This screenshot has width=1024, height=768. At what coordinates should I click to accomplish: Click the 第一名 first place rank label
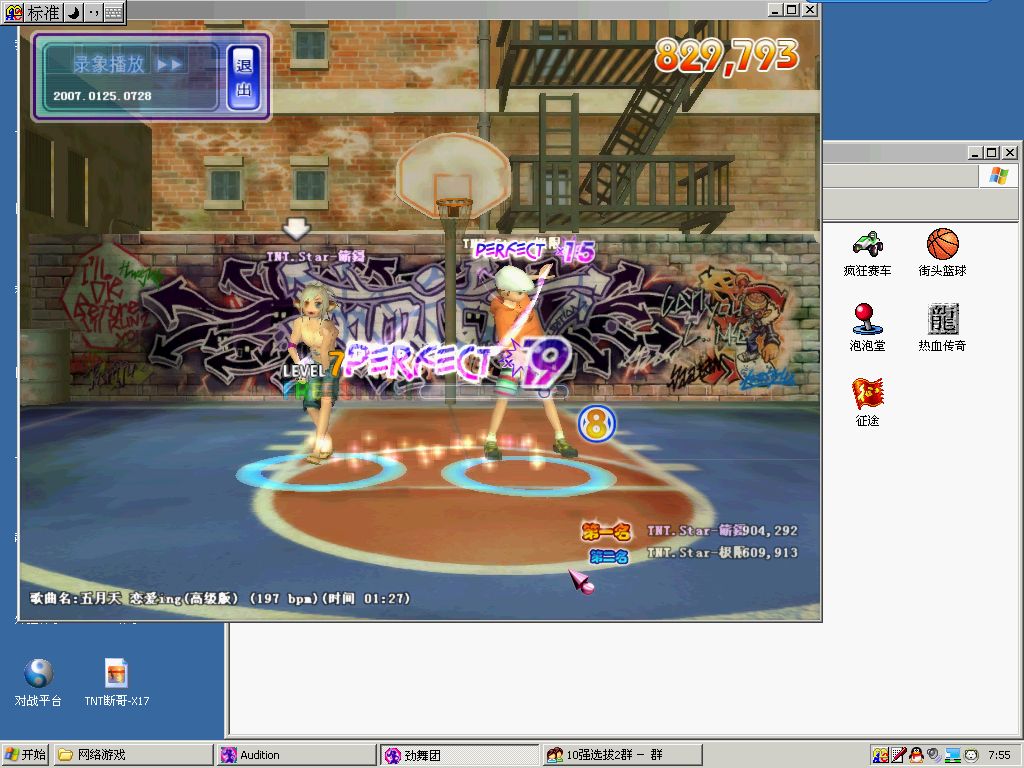[x=606, y=532]
